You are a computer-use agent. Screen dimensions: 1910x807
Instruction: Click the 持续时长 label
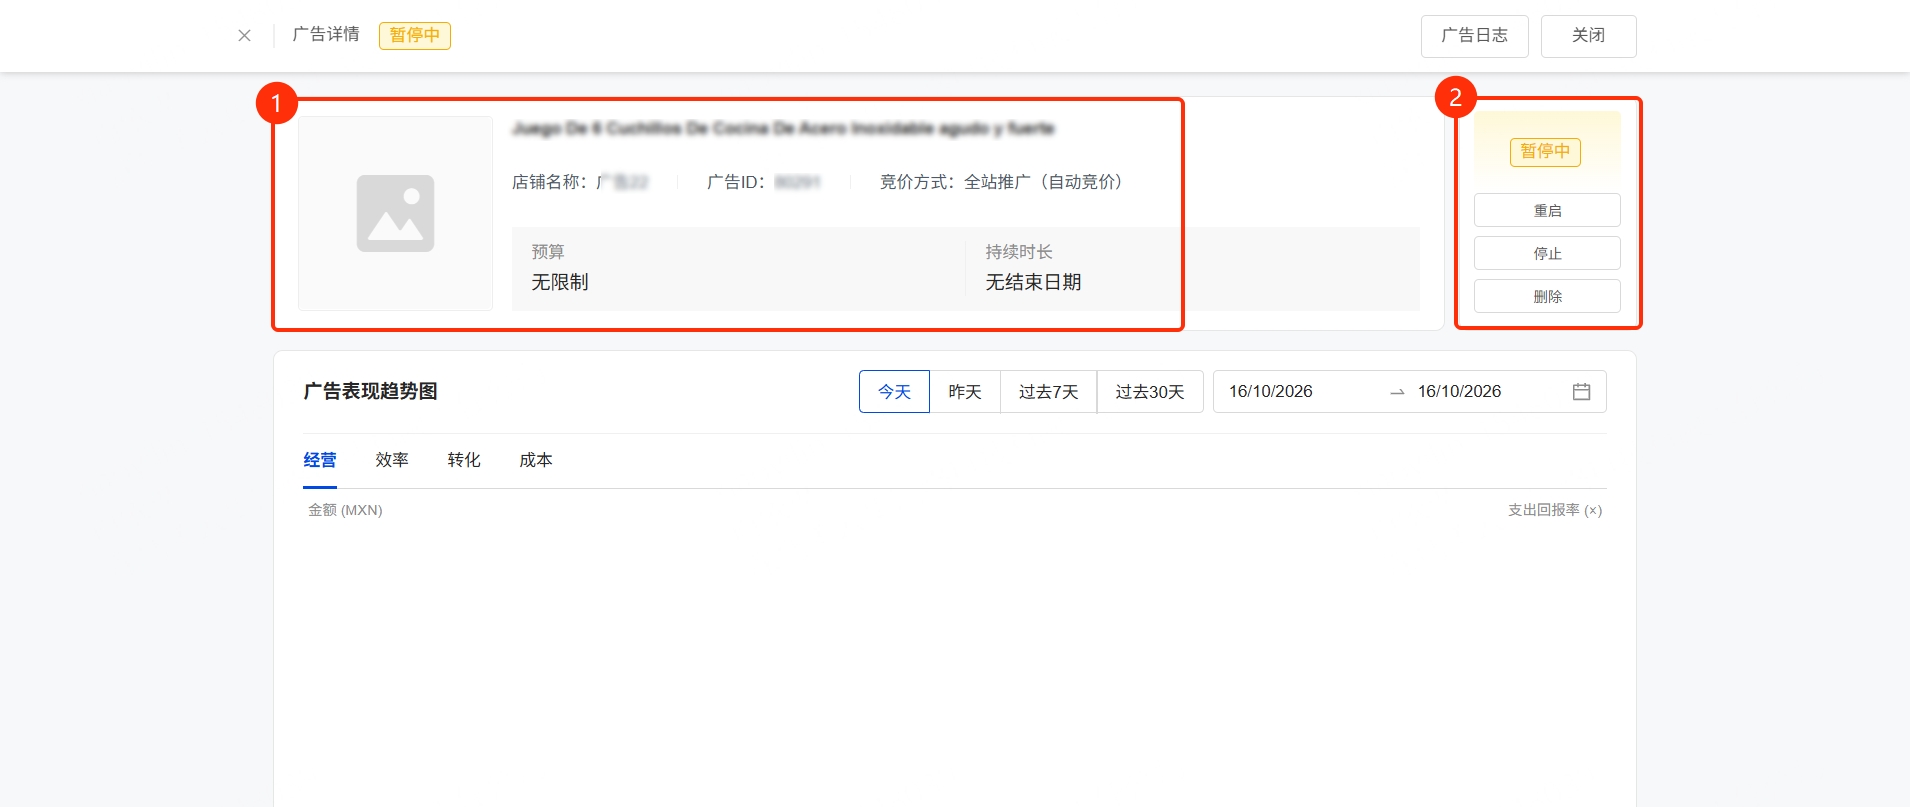point(1019,252)
